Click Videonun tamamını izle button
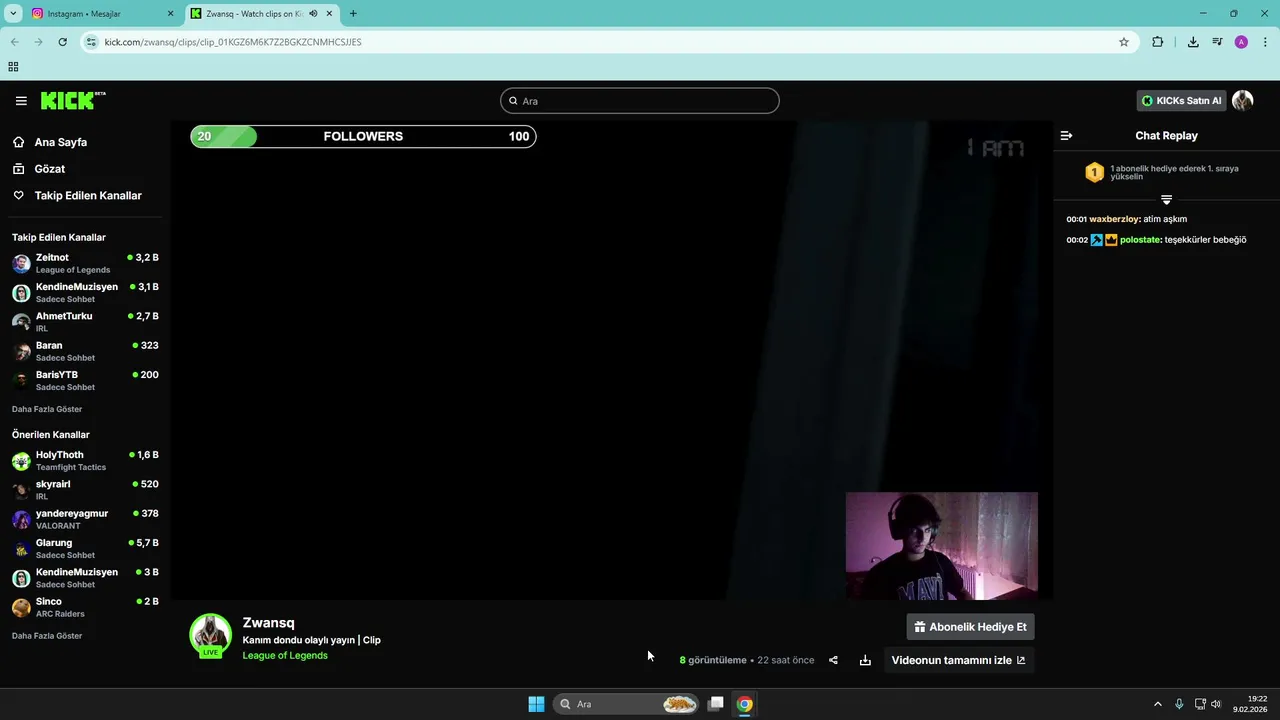The height and width of the screenshot is (720, 1280). click(x=958, y=660)
